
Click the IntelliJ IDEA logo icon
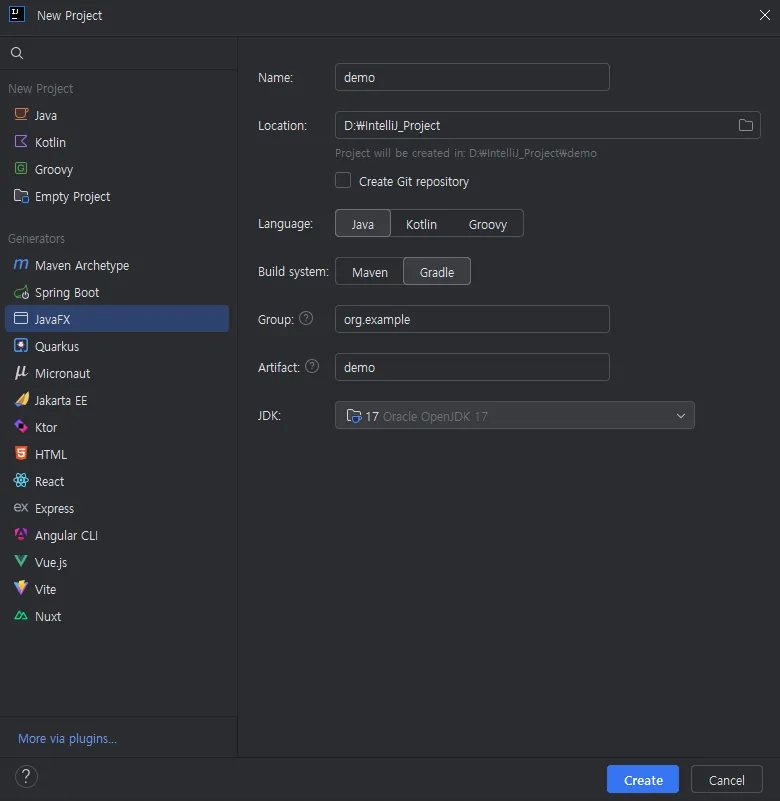click(17, 14)
